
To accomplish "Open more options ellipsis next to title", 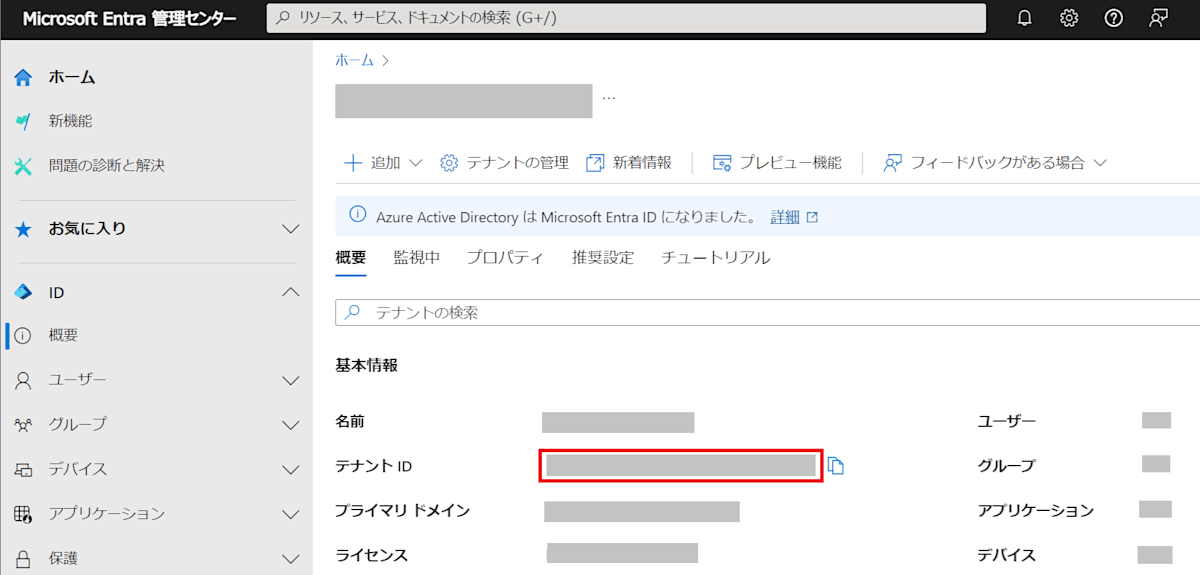I will point(609,99).
